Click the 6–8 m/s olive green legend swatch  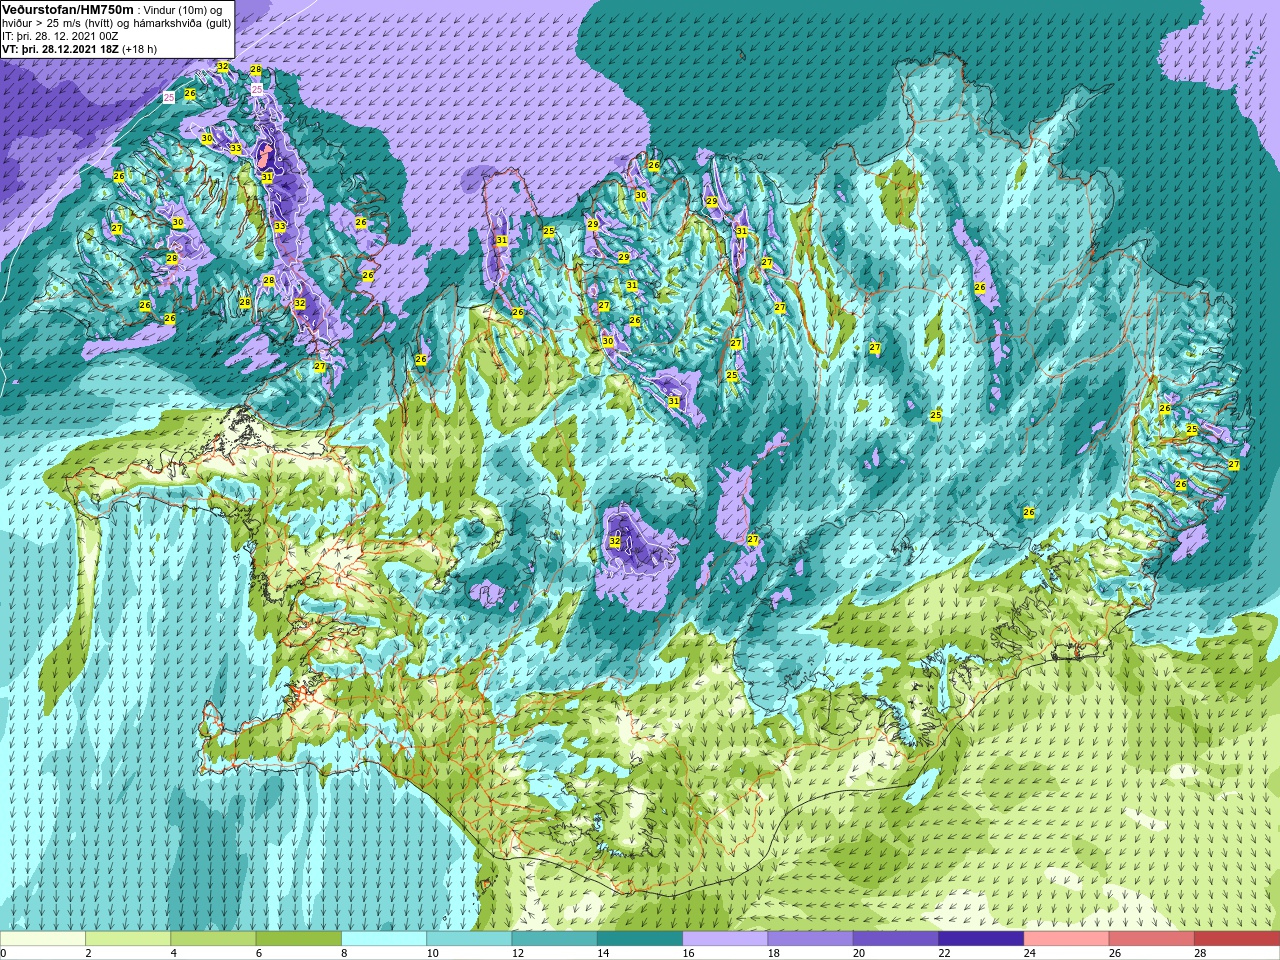[298, 939]
